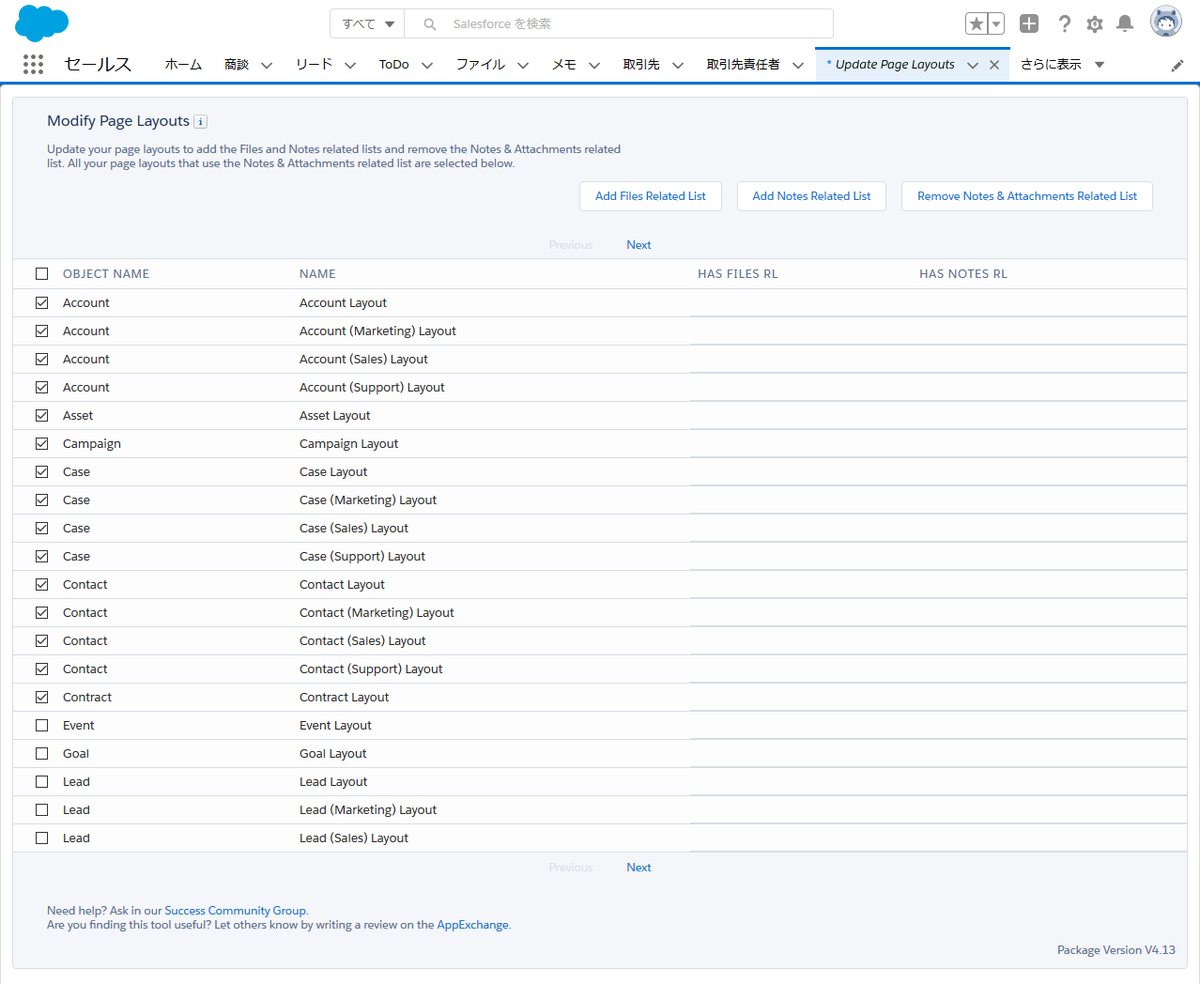Uncheck the Contact (Sales) Layout checkbox

[x=41, y=641]
